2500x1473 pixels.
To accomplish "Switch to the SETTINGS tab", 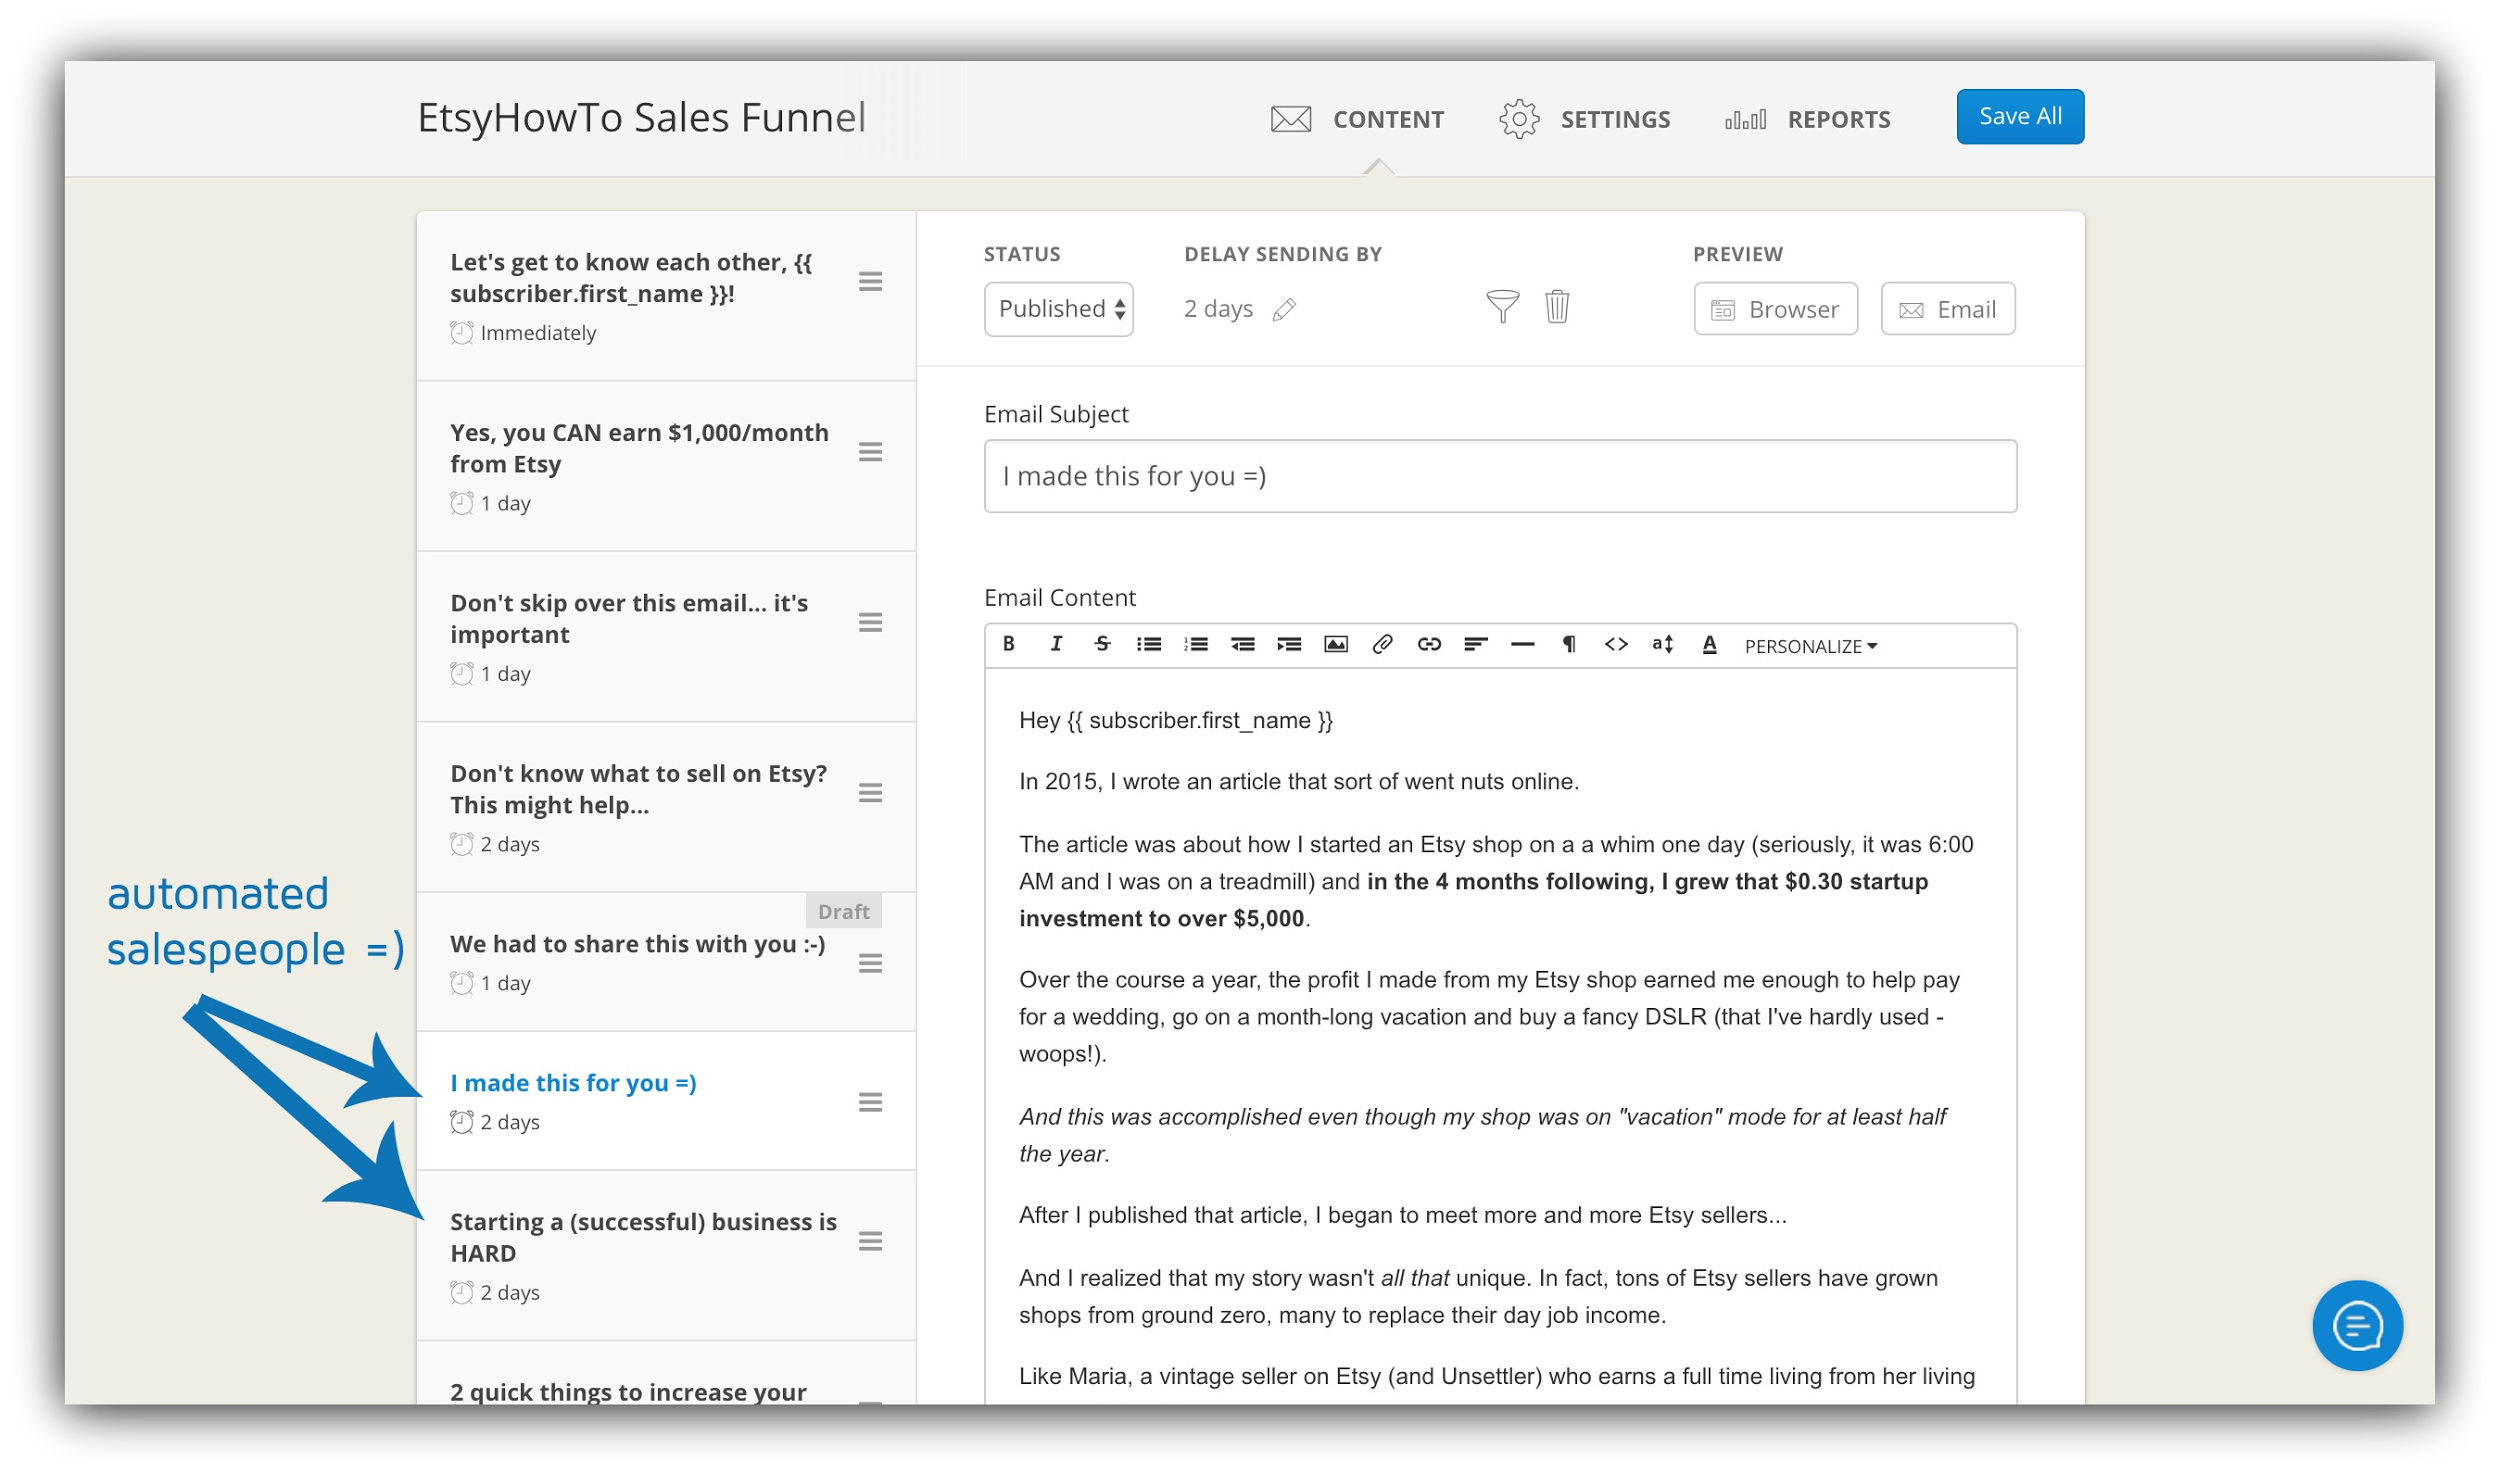I will pyautogui.click(x=1585, y=119).
